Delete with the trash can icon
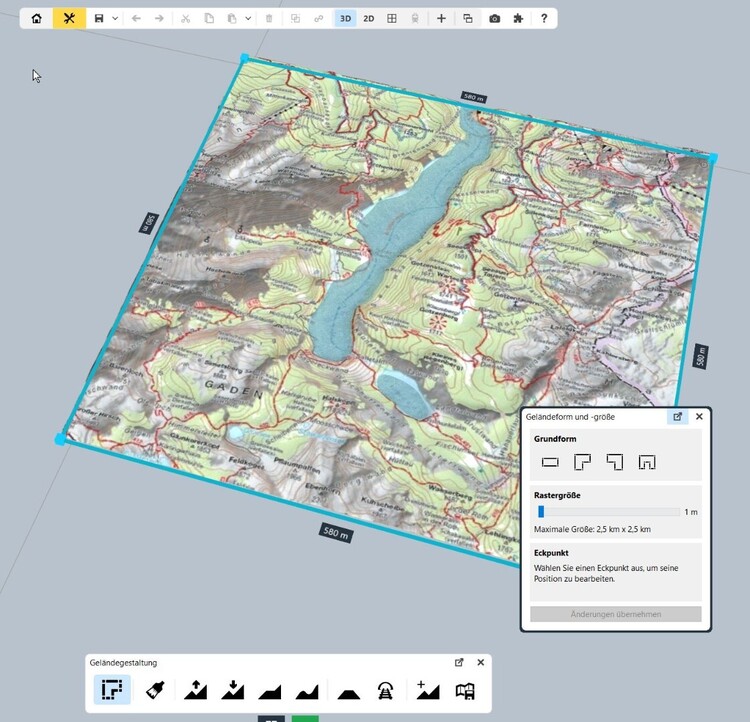Image resolution: width=750 pixels, height=722 pixels. (x=269, y=19)
